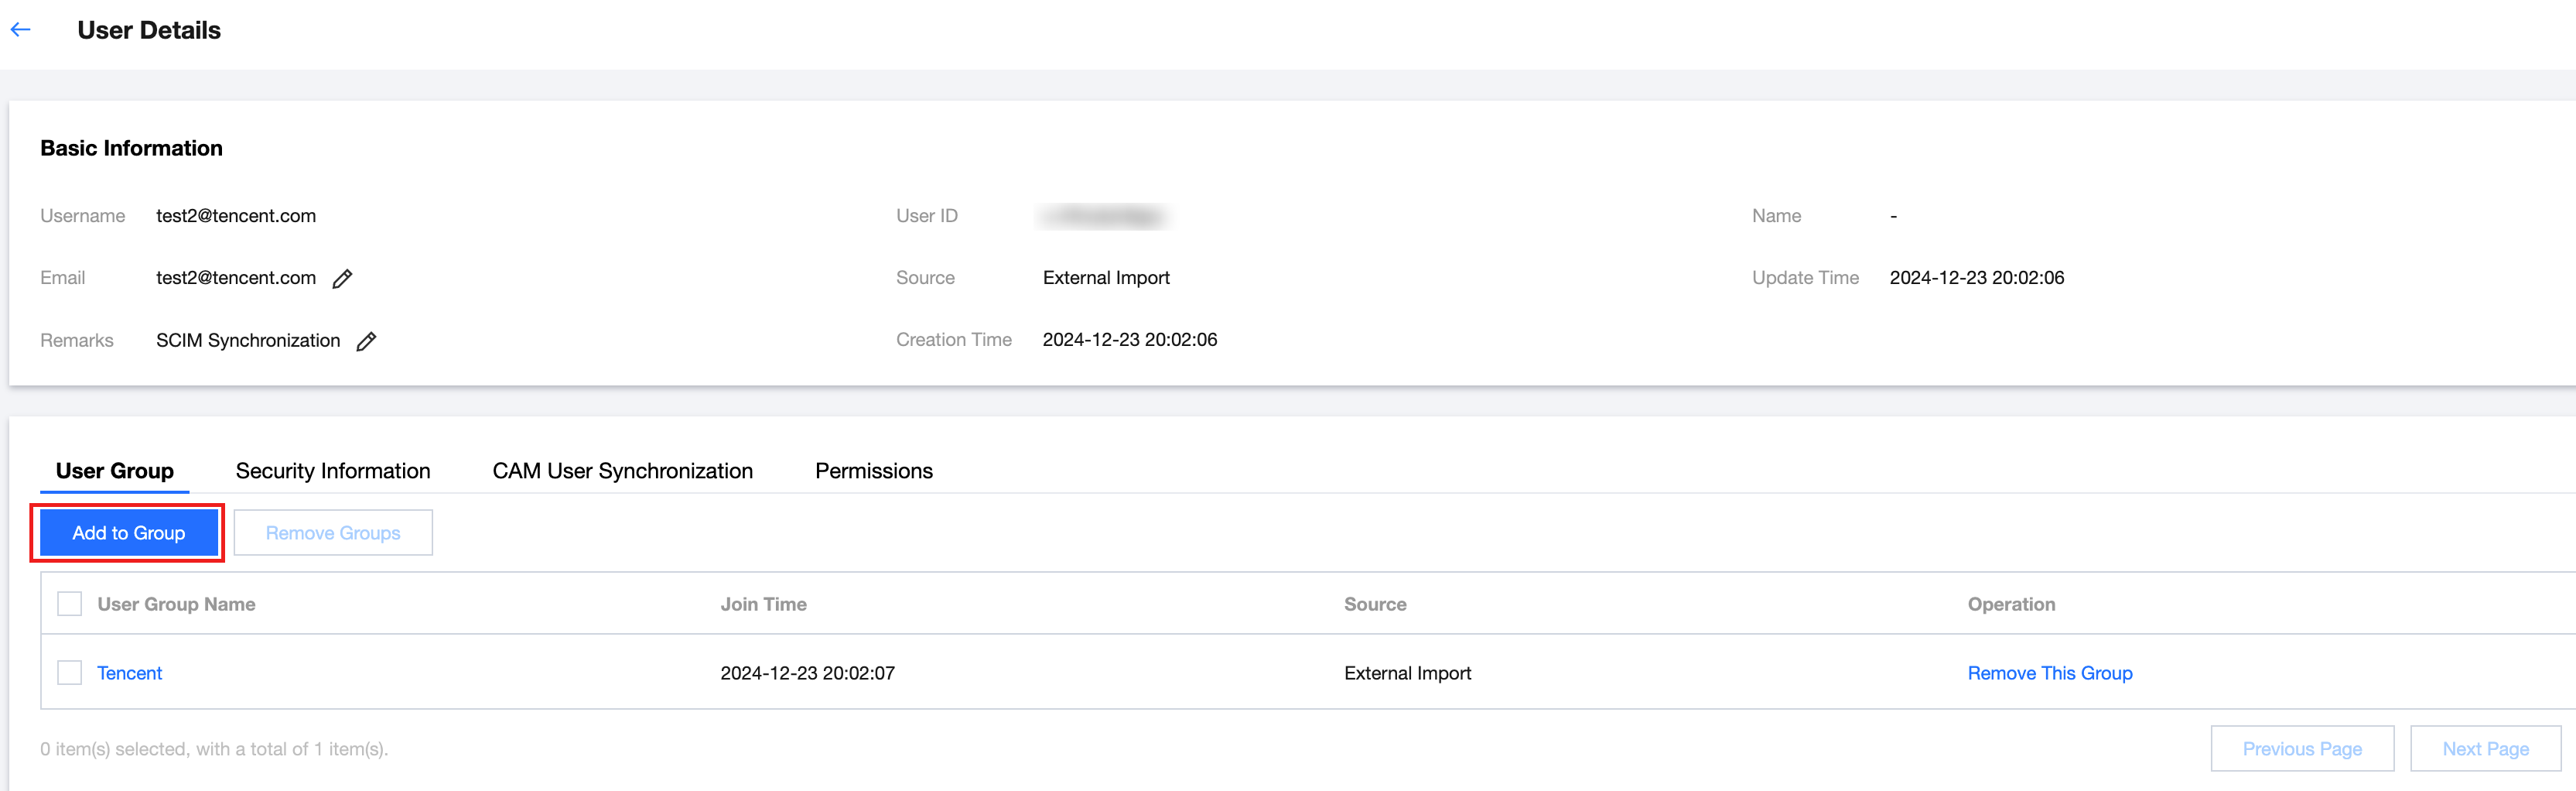Click the Operation column header
Viewport: 2576px width, 791px height.
pyautogui.click(x=2011, y=604)
